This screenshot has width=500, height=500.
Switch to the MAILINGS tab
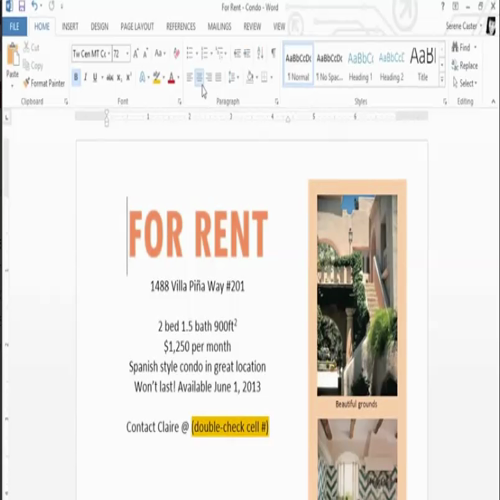point(219,26)
